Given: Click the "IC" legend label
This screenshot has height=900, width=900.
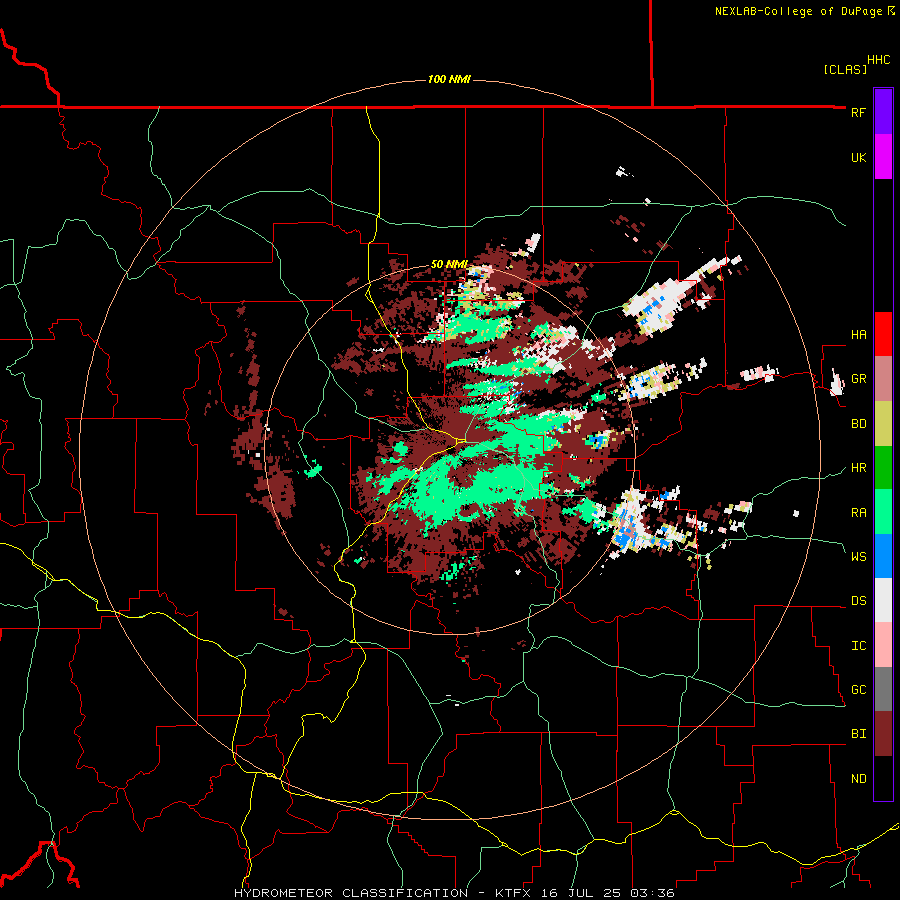Looking at the screenshot, I should pyautogui.click(x=858, y=646).
